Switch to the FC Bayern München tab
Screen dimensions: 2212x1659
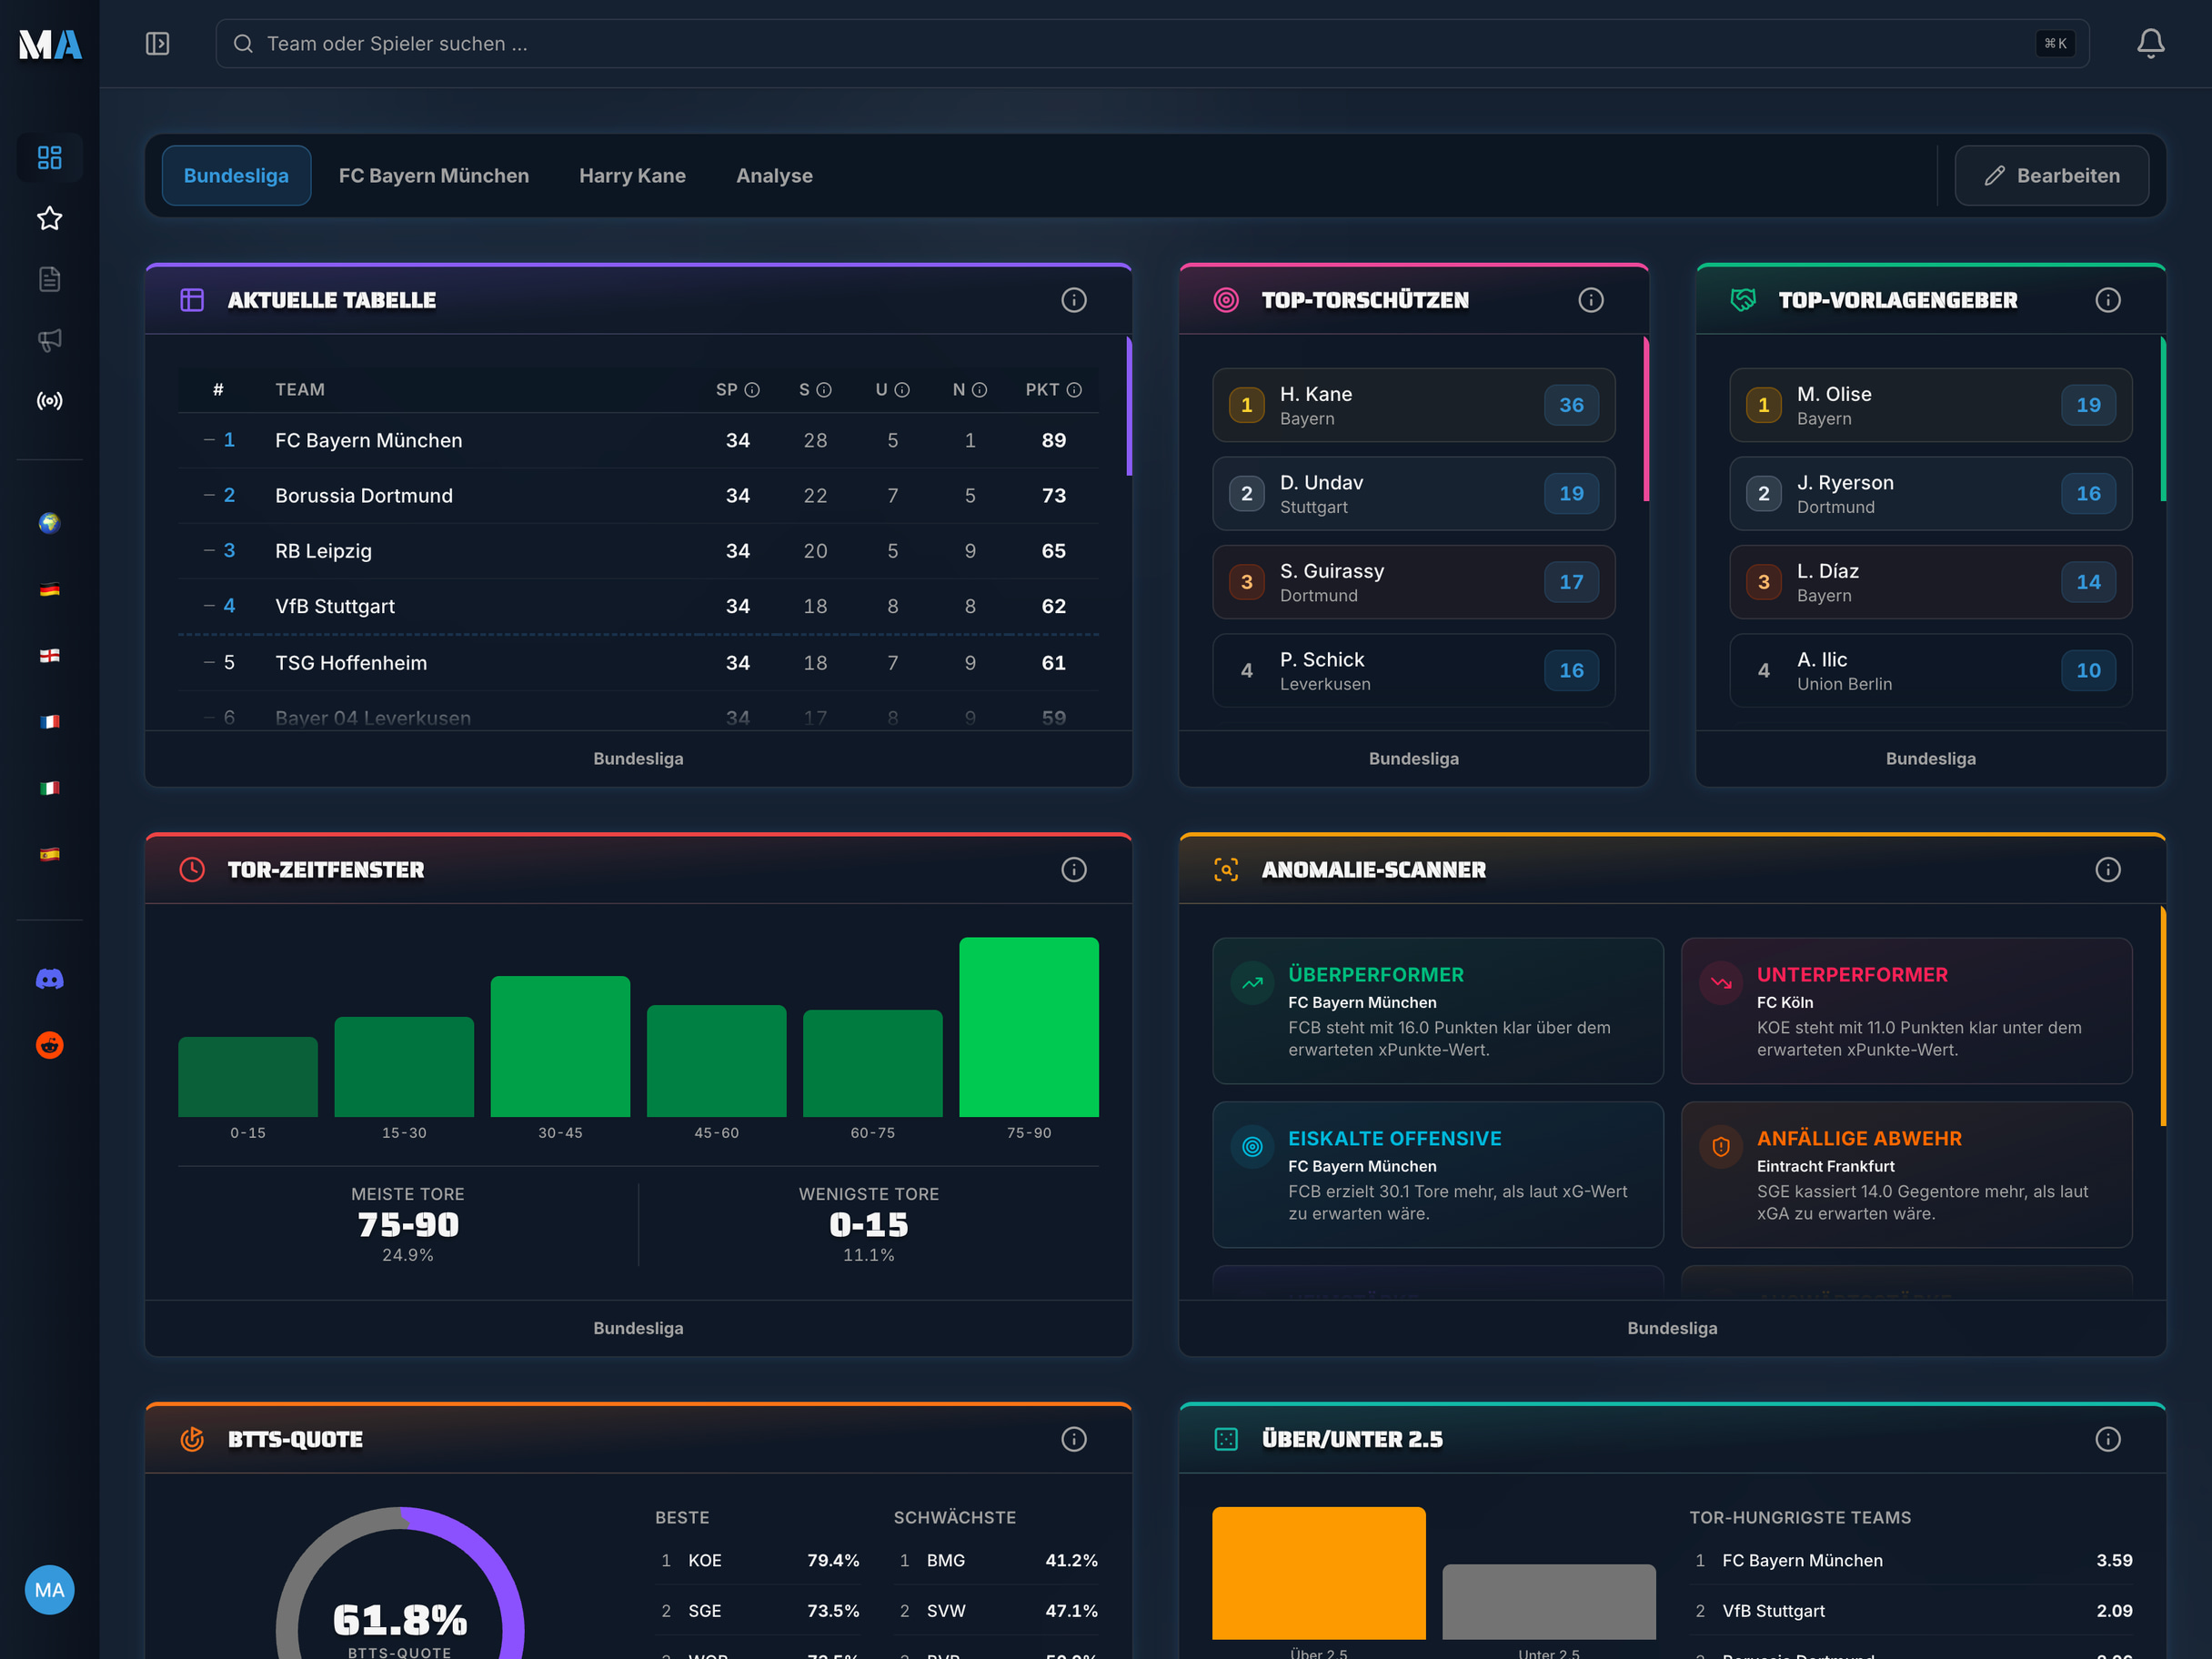pyautogui.click(x=434, y=176)
